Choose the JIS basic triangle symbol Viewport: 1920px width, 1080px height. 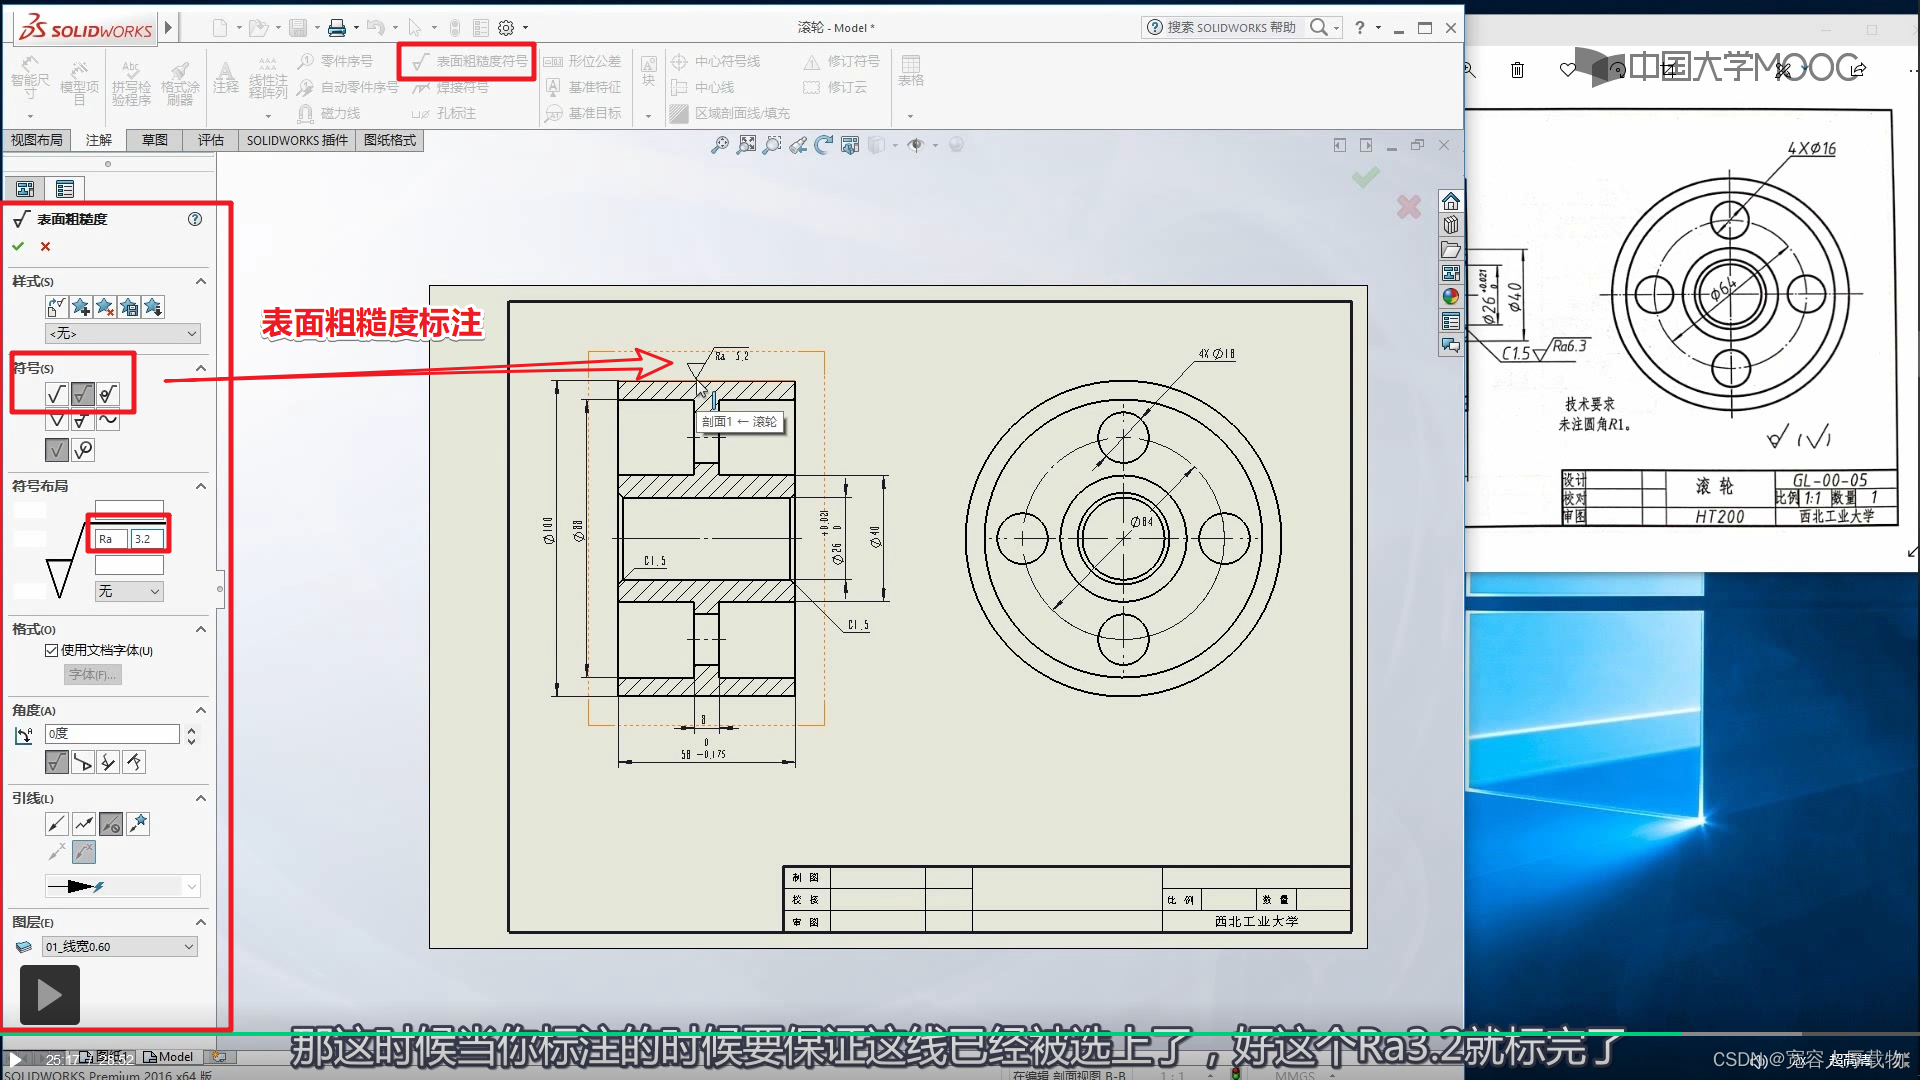[57, 420]
